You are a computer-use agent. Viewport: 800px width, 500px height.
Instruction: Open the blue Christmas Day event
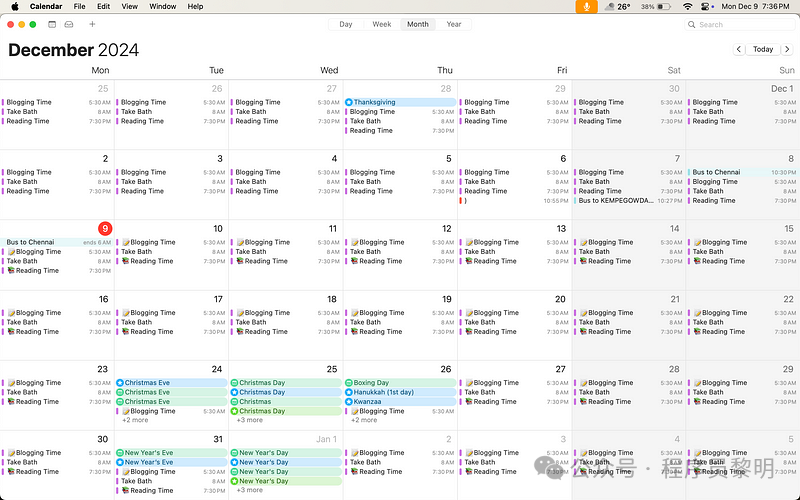click(x=286, y=392)
